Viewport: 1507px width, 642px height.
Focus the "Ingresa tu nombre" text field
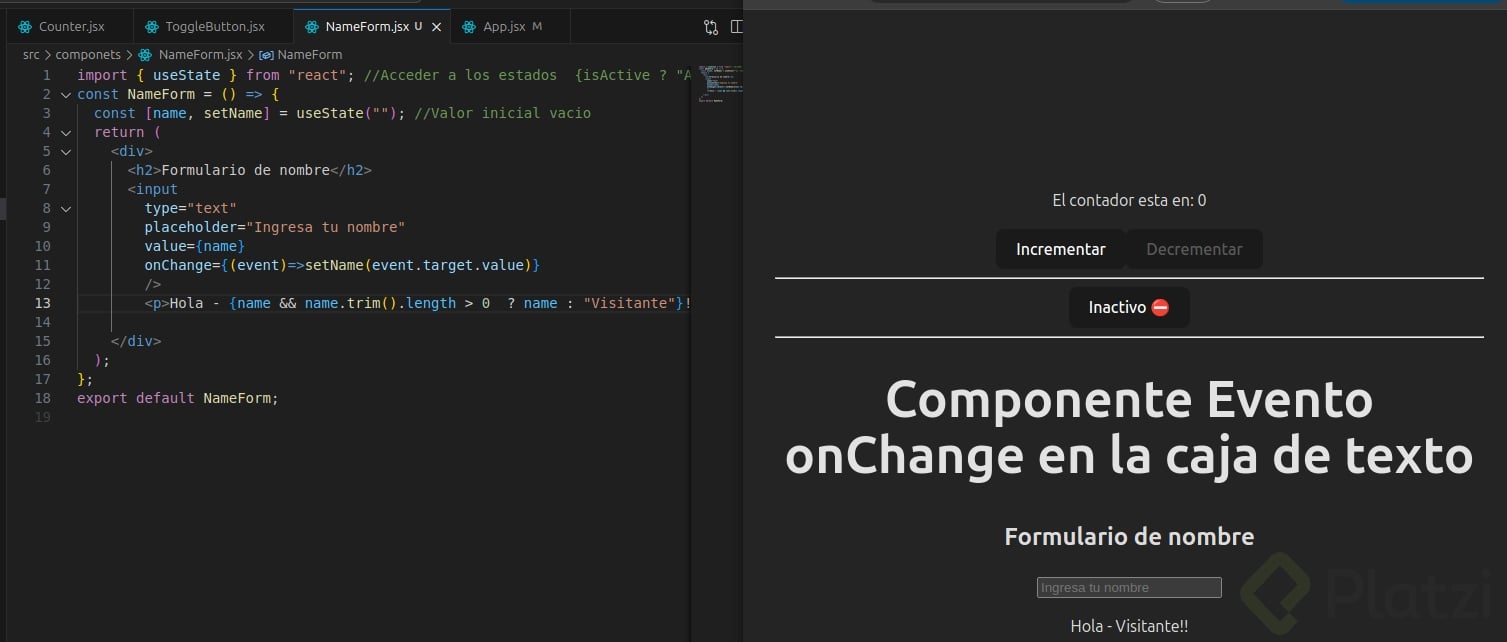(1129, 588)
